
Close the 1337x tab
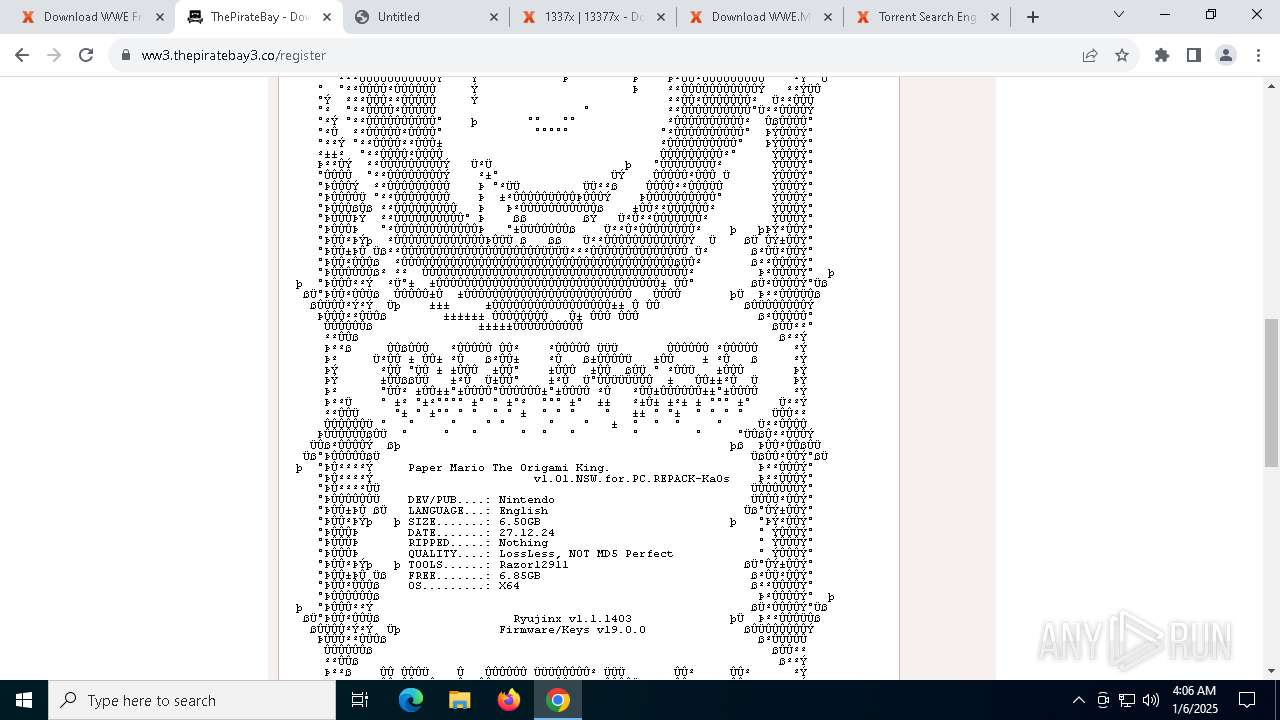(661, 17)
